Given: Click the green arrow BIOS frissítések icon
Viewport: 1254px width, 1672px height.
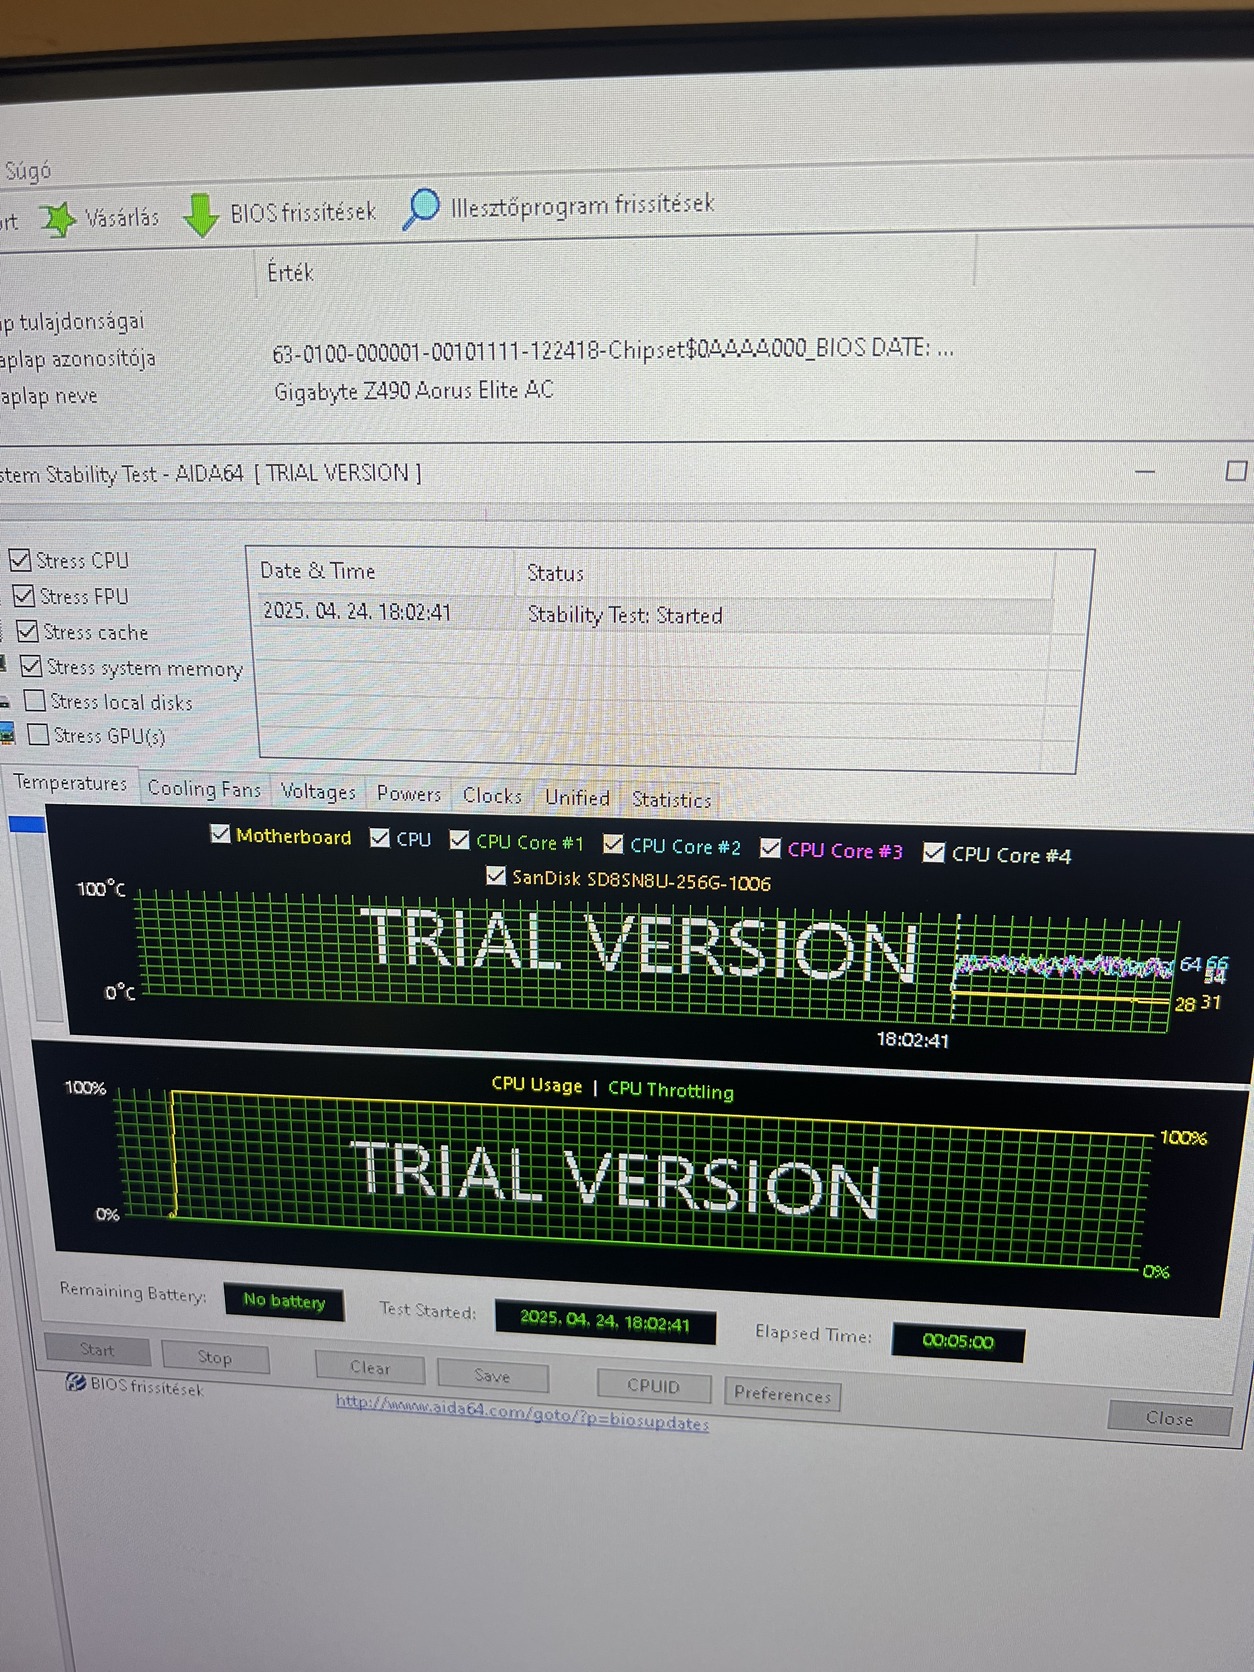Looking at the screenshot, I should click(201, 215).
